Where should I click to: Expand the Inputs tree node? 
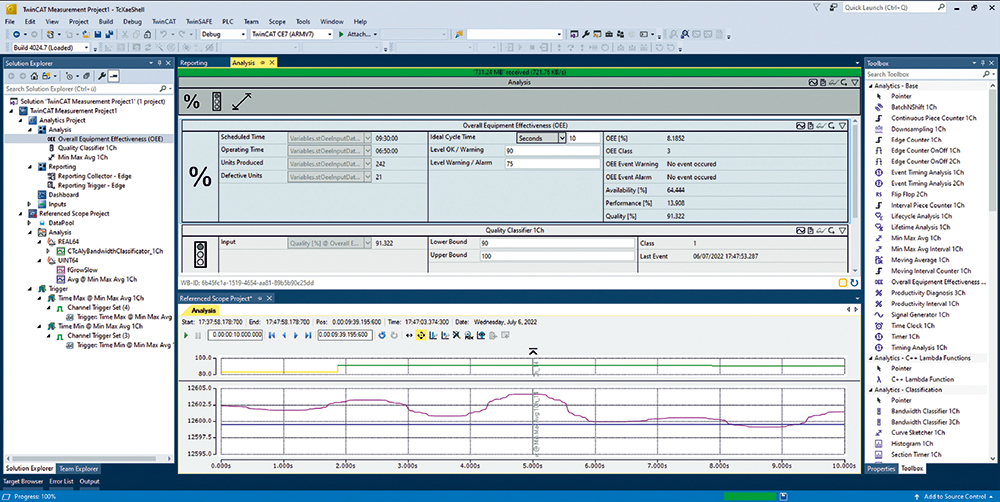pos(29,204)
